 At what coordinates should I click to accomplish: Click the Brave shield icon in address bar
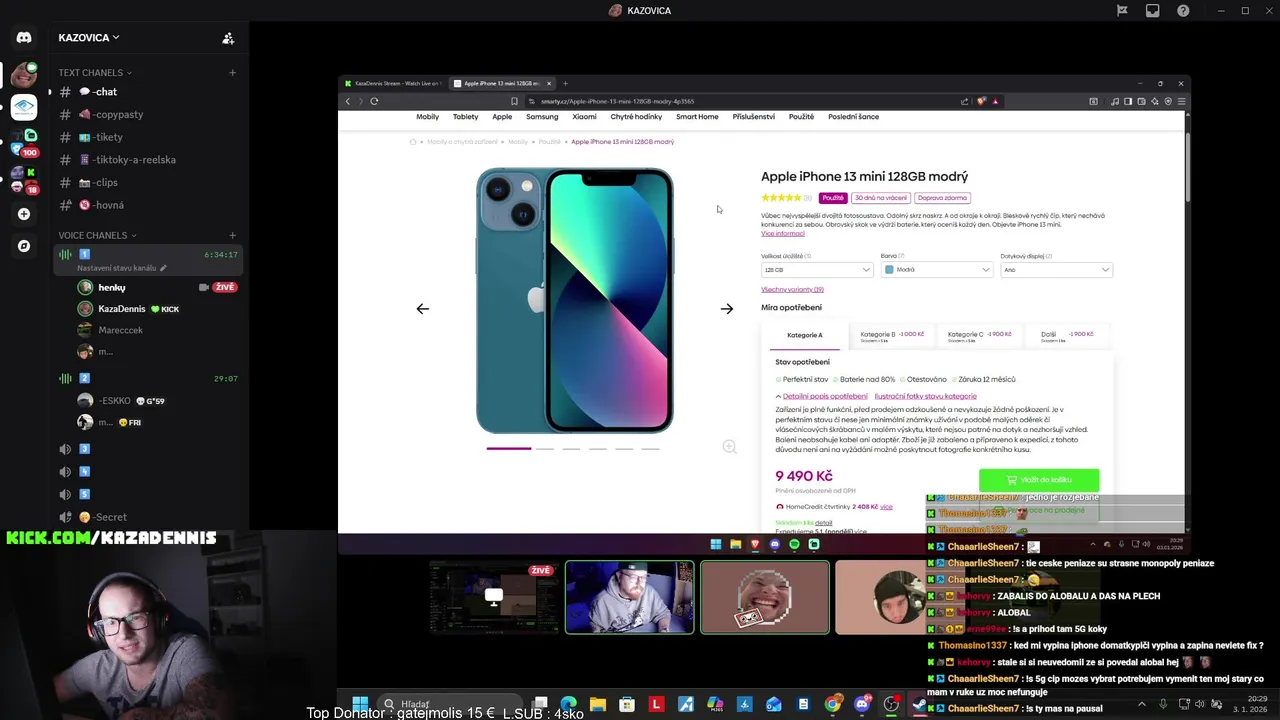pyautogui.click(x=981, y=101)
